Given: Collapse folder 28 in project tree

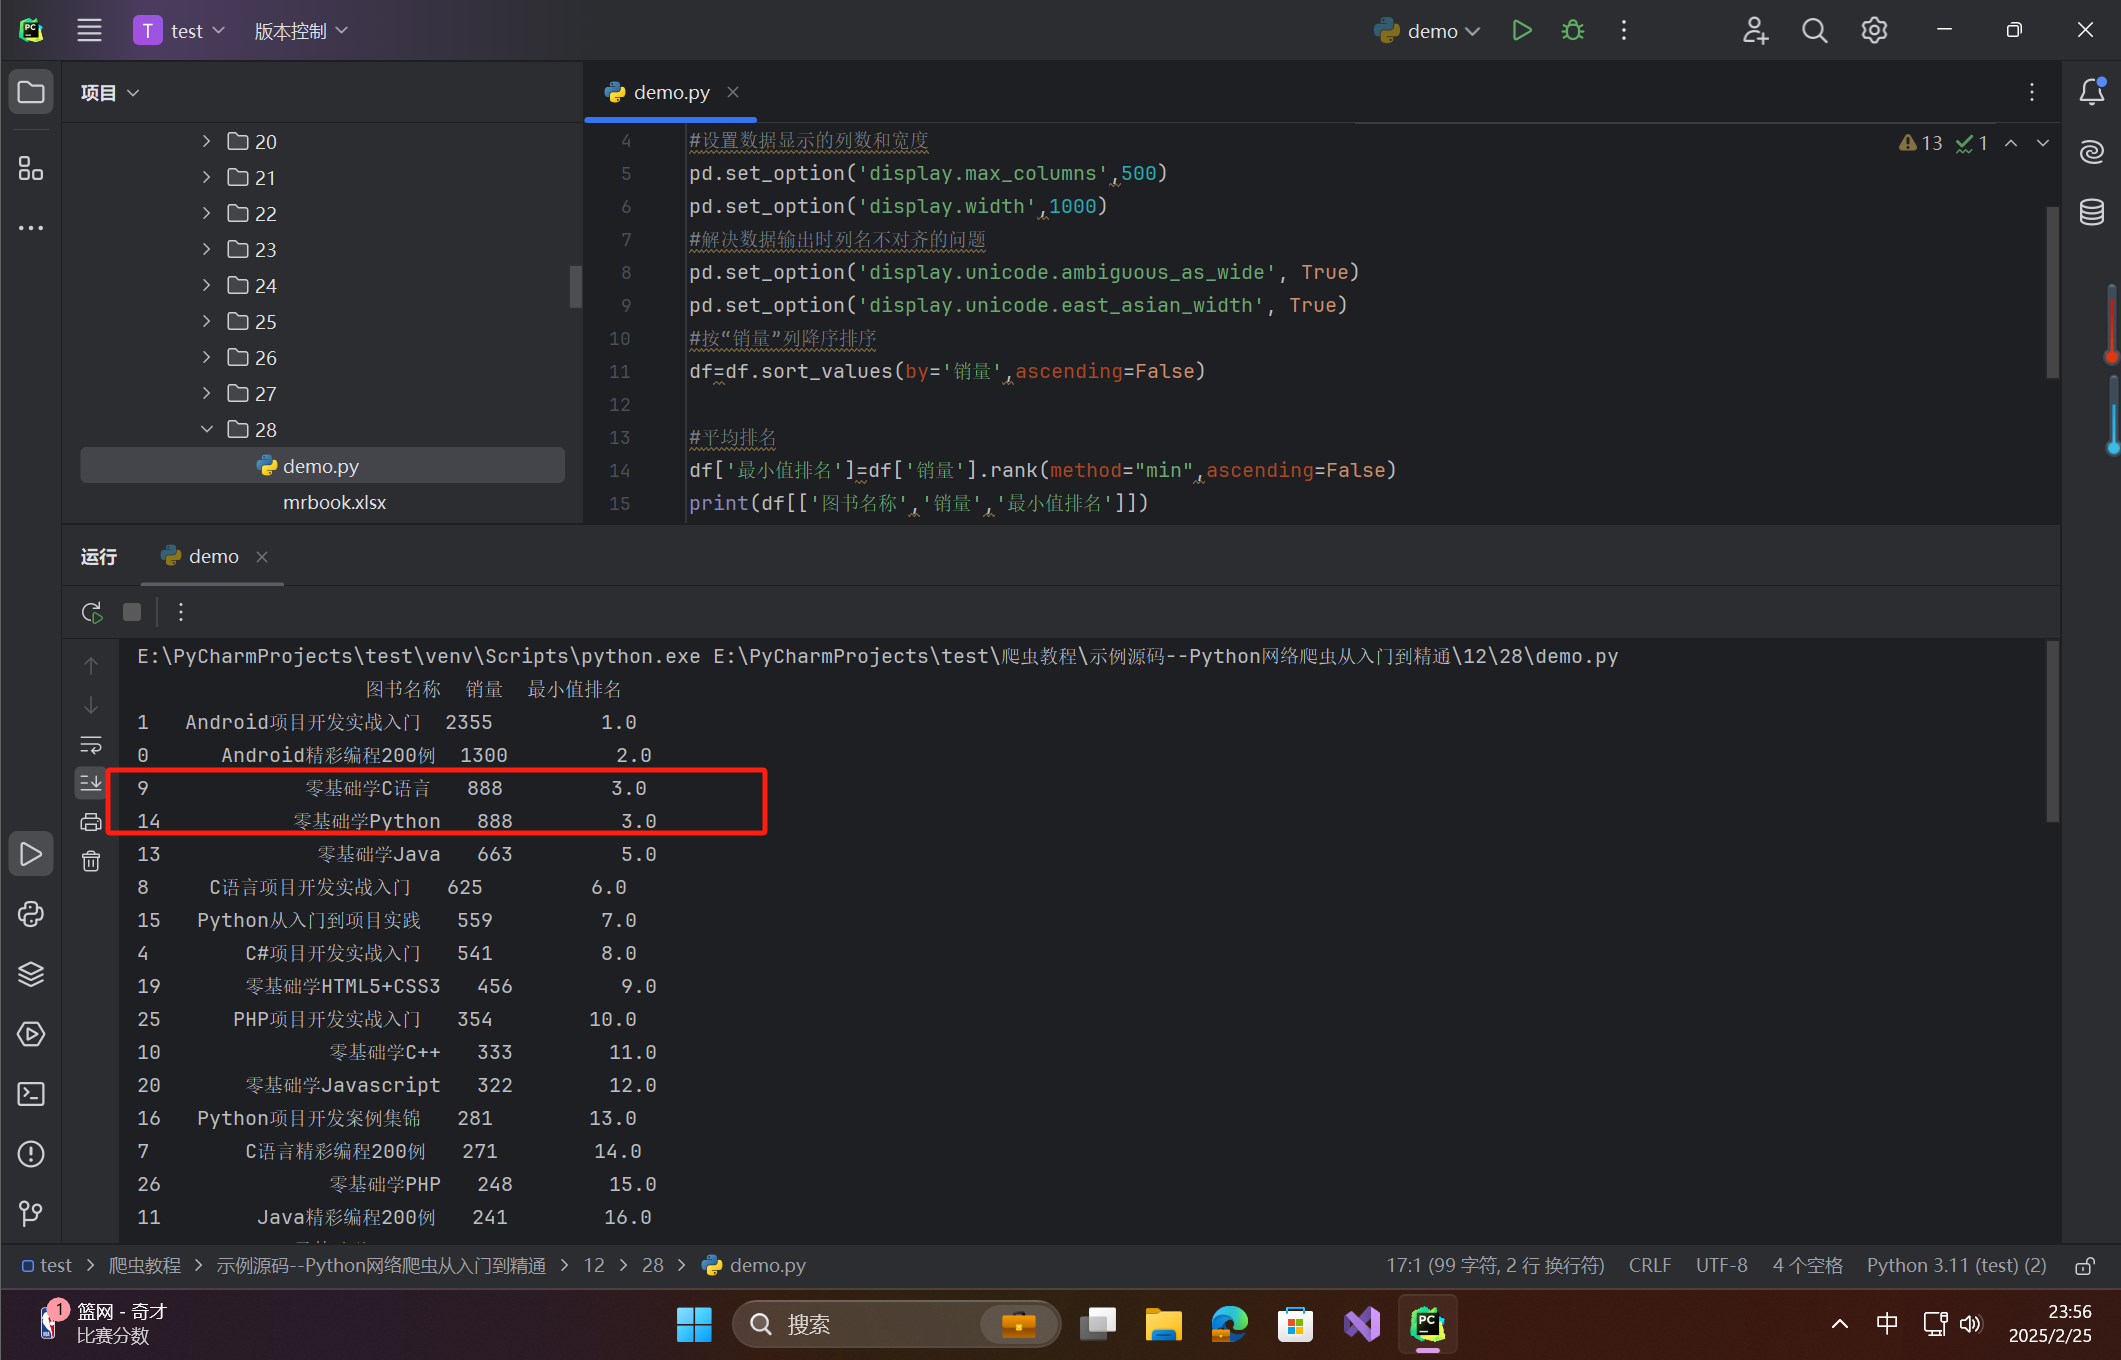Looking at the screenshot, I should pyautogui.click(x=206, y=429).
